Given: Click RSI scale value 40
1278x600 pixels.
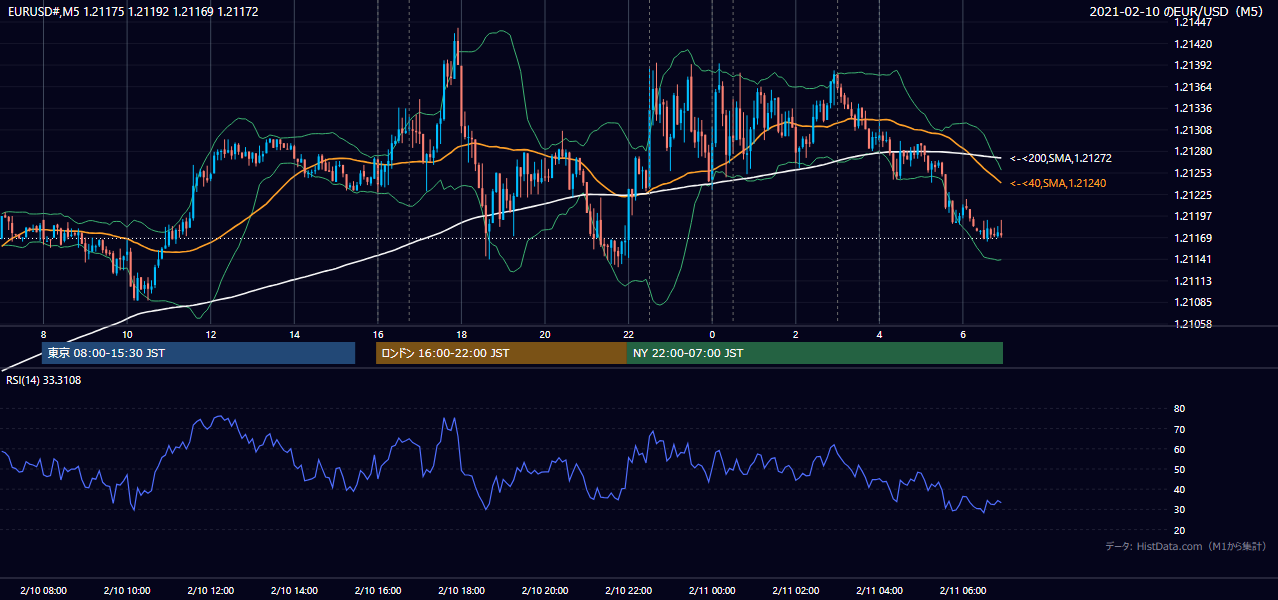Looking at the screenshot, I should pos(1180,489).
